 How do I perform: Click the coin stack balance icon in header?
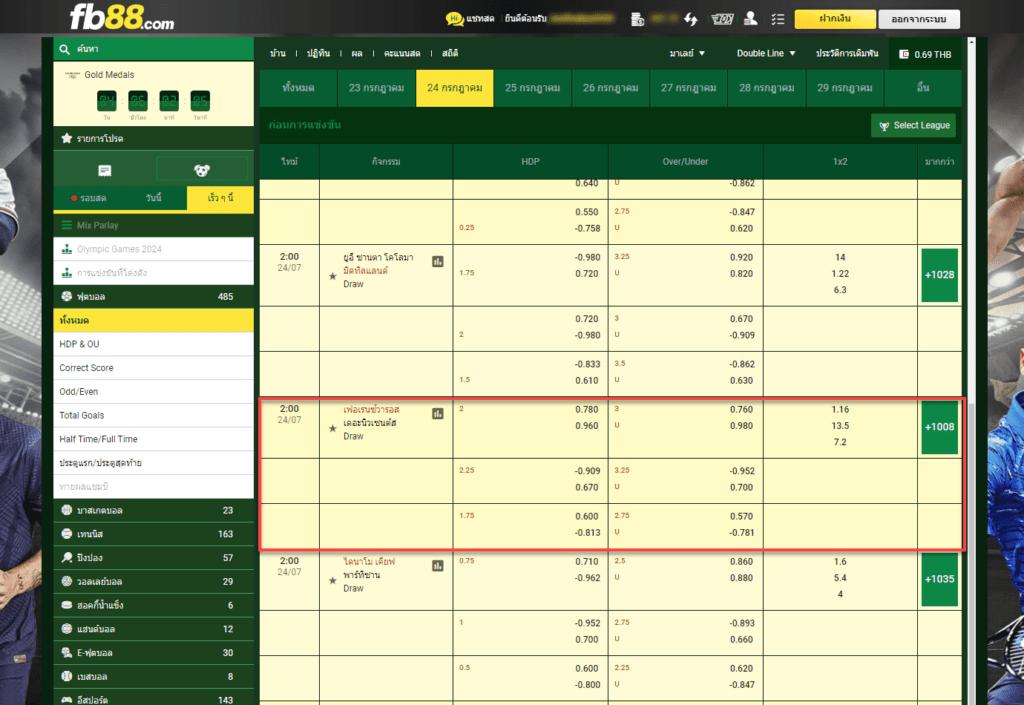click(637, 19)
